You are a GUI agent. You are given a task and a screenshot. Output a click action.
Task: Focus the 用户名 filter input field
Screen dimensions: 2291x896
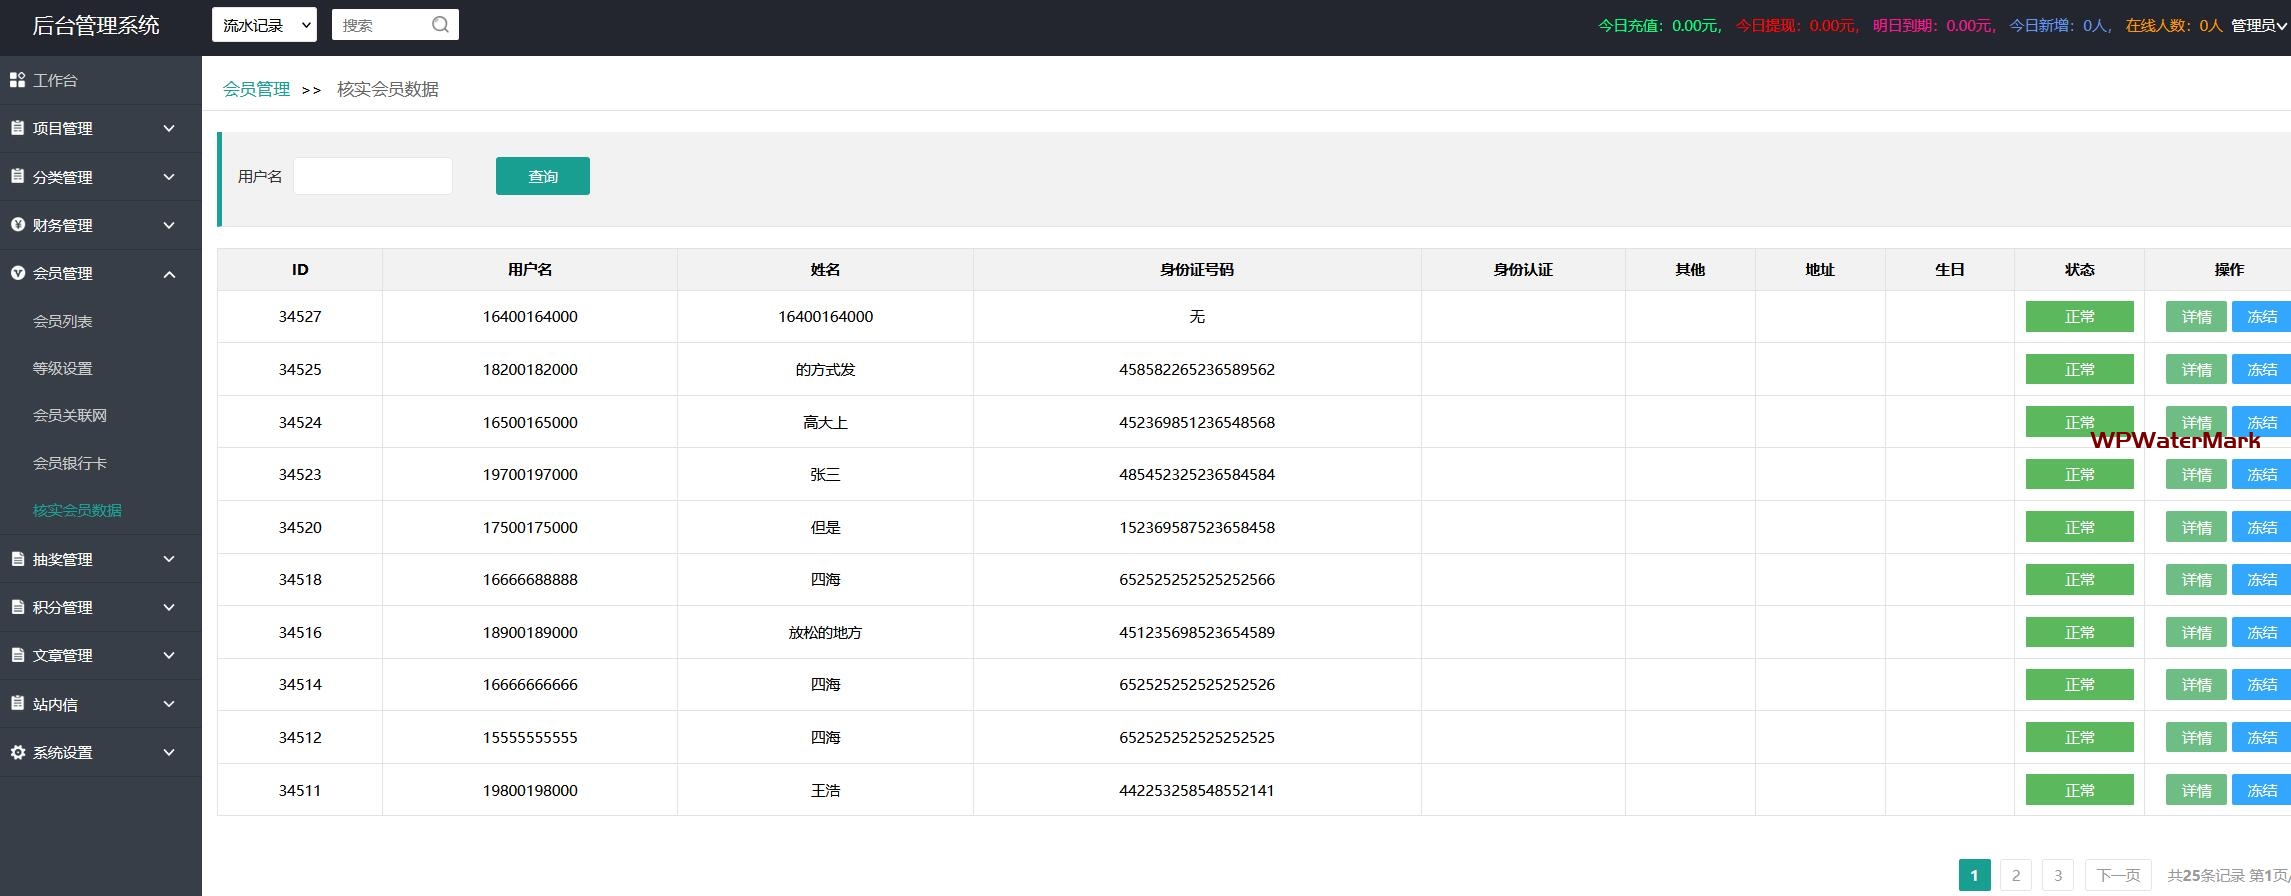click(373, 176)
